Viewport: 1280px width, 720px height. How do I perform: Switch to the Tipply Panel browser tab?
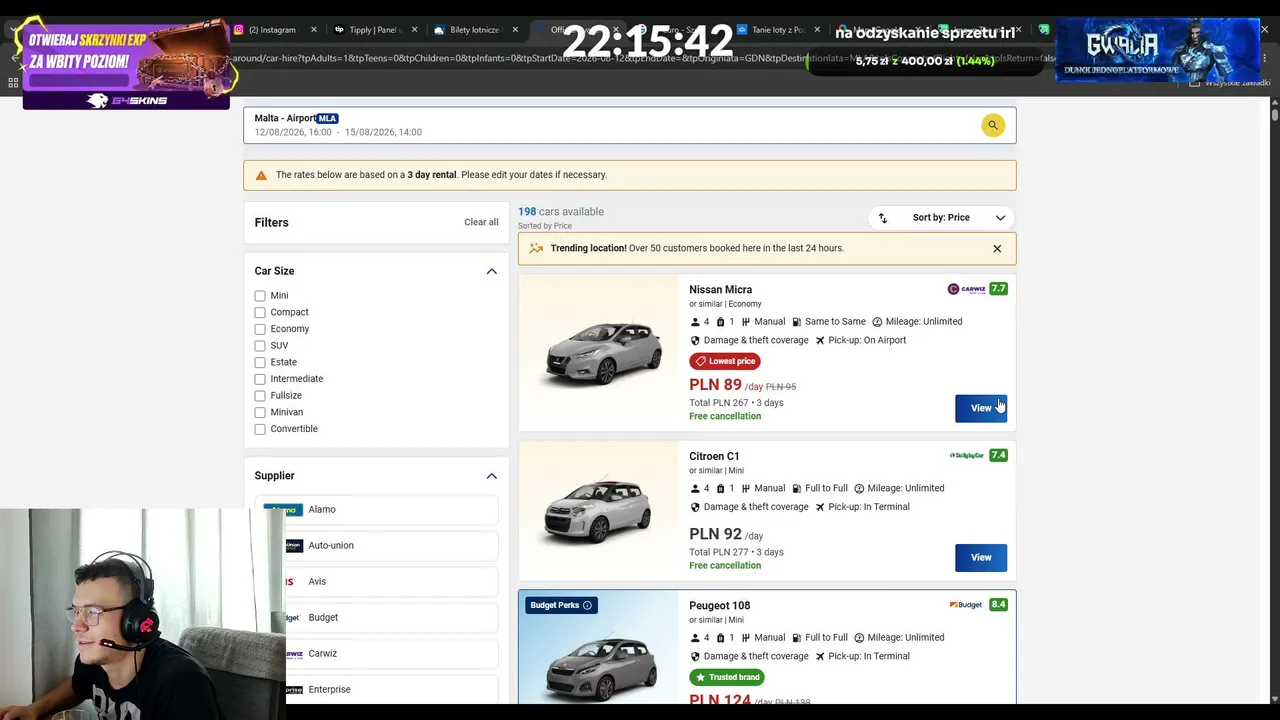pyautogui.click(x=374, y=30)
